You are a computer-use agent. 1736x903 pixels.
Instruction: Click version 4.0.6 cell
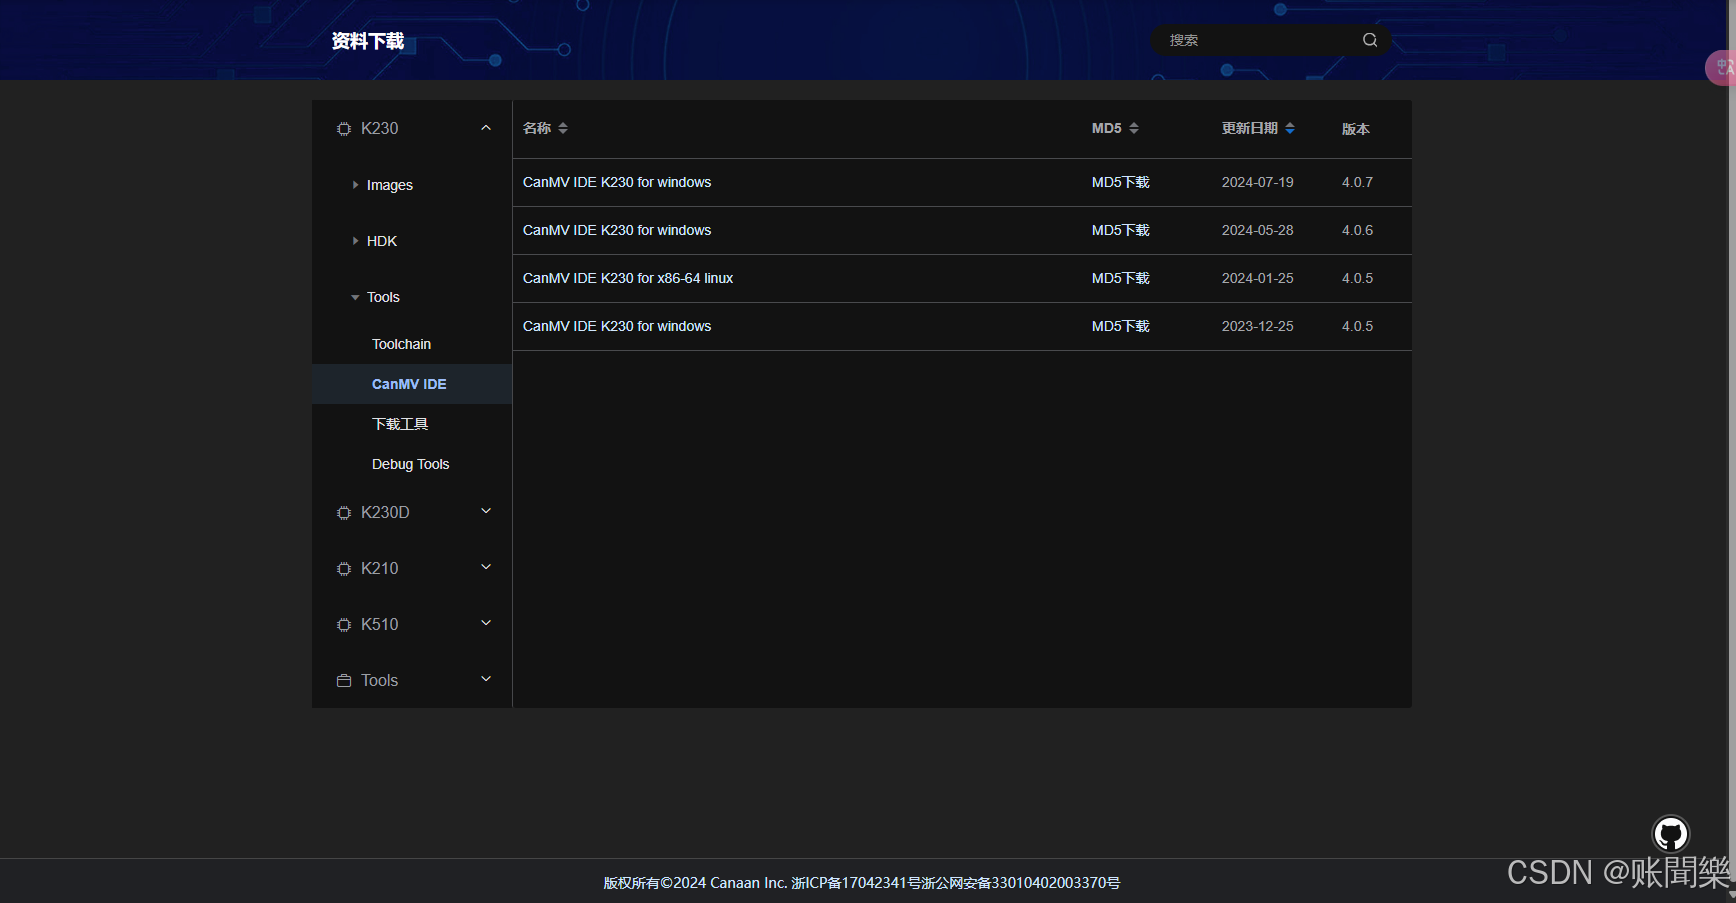pos(1357,230)
